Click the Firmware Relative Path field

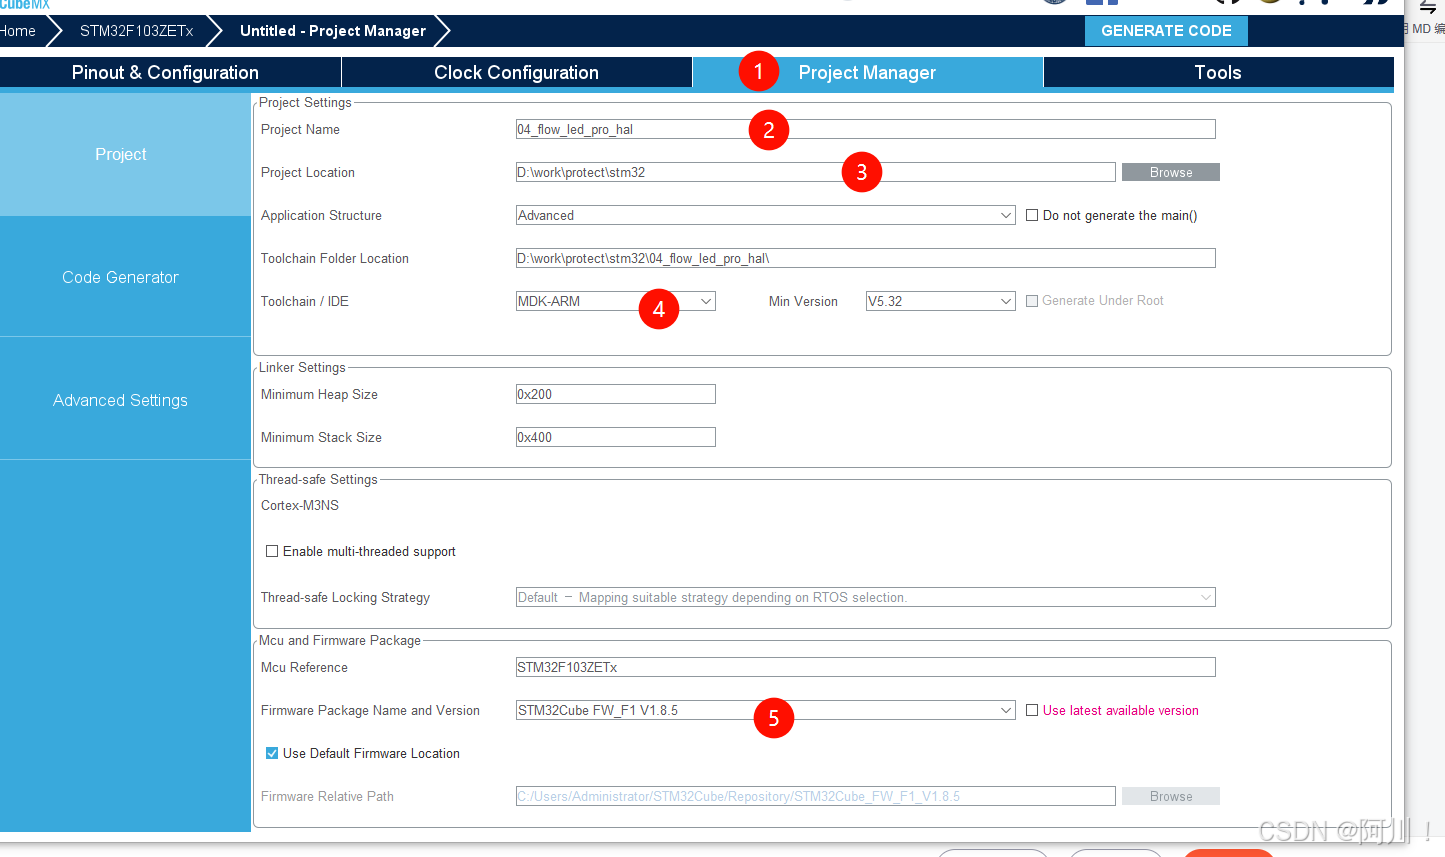815,796
